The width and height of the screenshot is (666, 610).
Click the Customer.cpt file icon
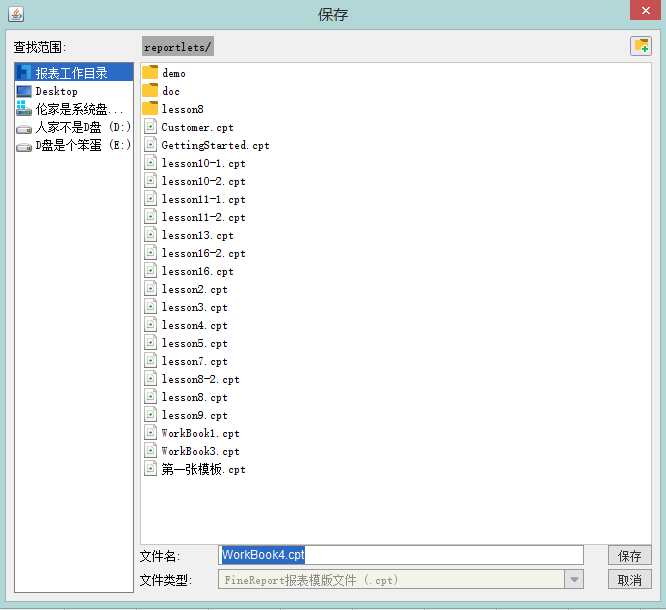coord(150,127)
